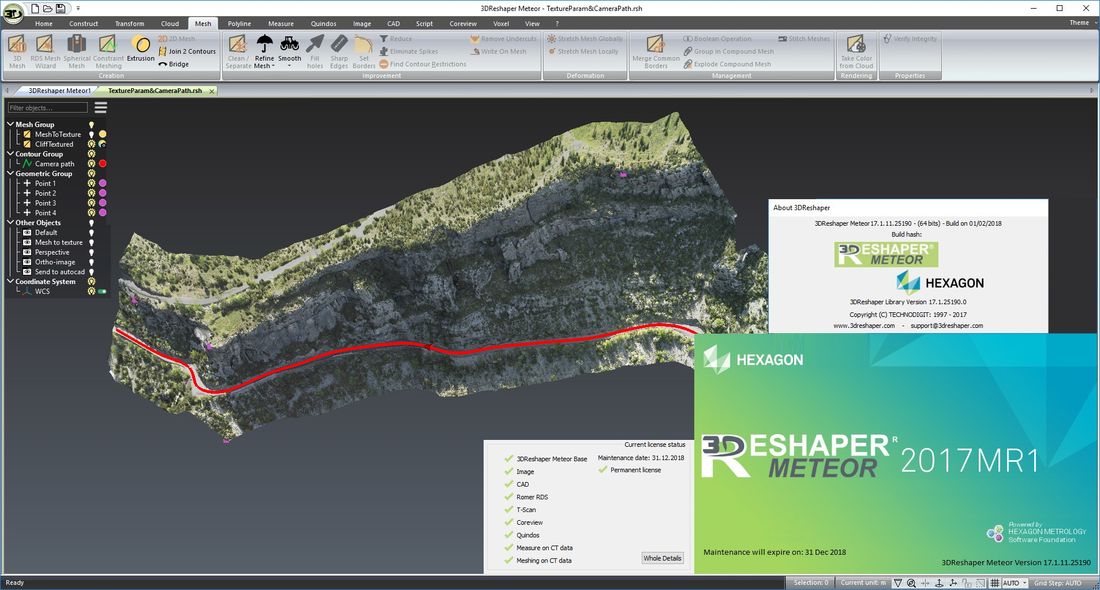Toggle visibility of Point 3
Screen dimensions: 1100x590
(91, 203)
